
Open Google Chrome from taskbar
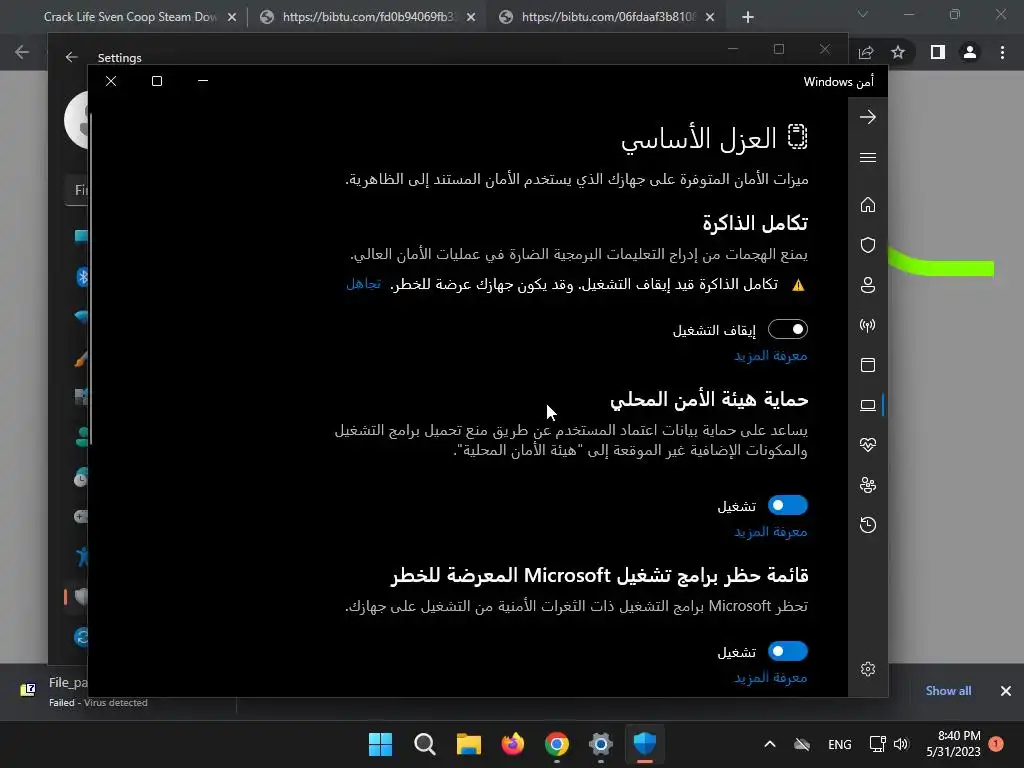pyautogui.click(x=556, y=744)
